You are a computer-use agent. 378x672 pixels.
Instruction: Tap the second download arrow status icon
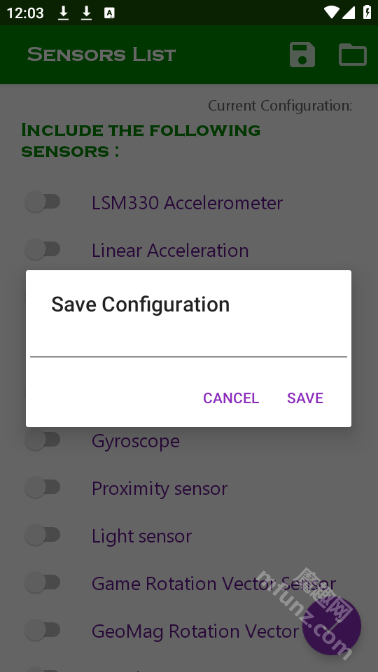point(87,13)
